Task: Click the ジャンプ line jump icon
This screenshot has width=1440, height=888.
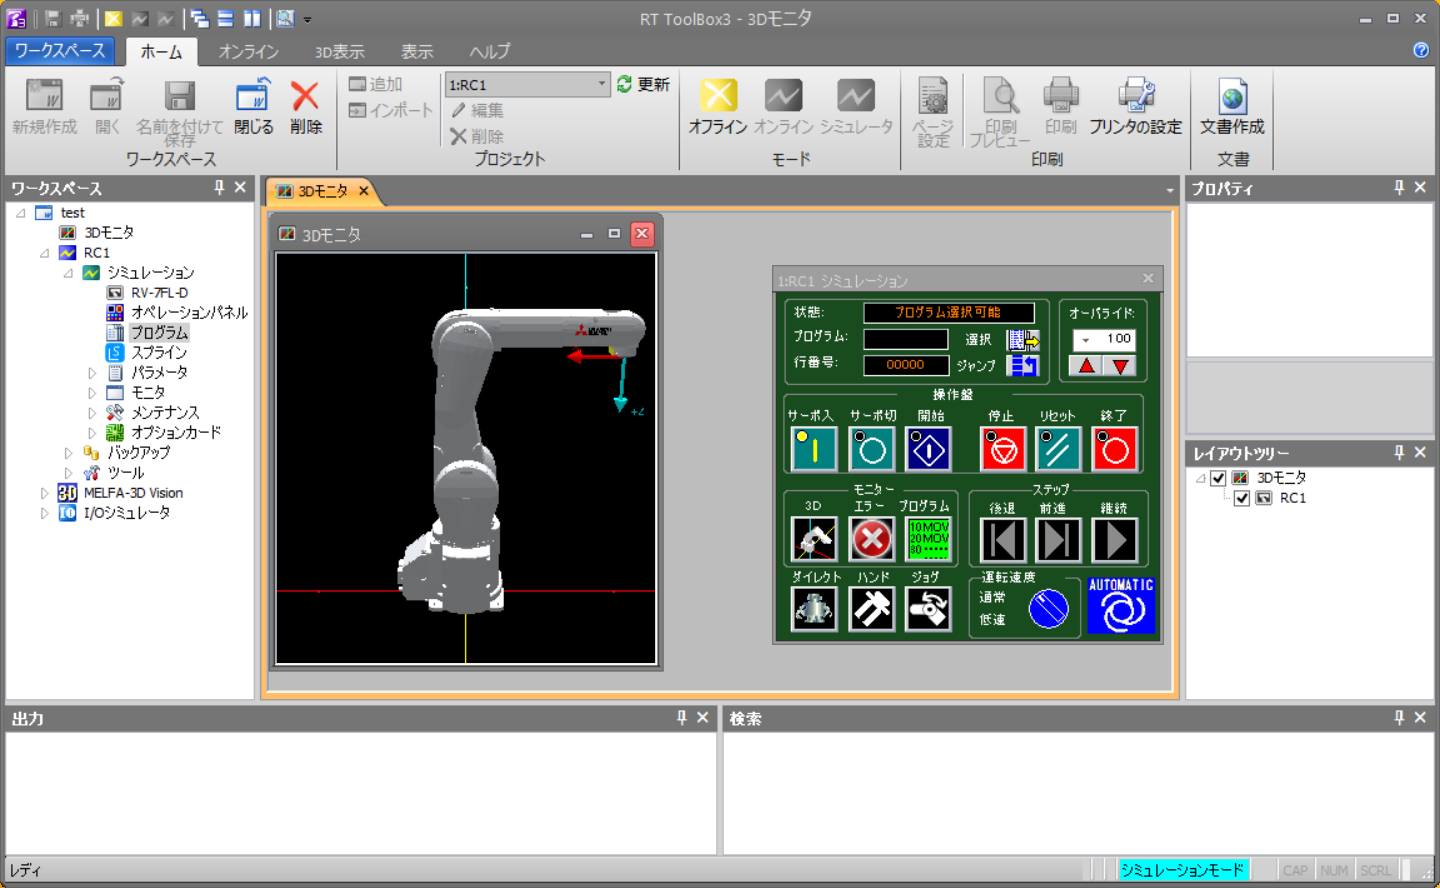Action: pyautogui.click(x=1023, y=366)
